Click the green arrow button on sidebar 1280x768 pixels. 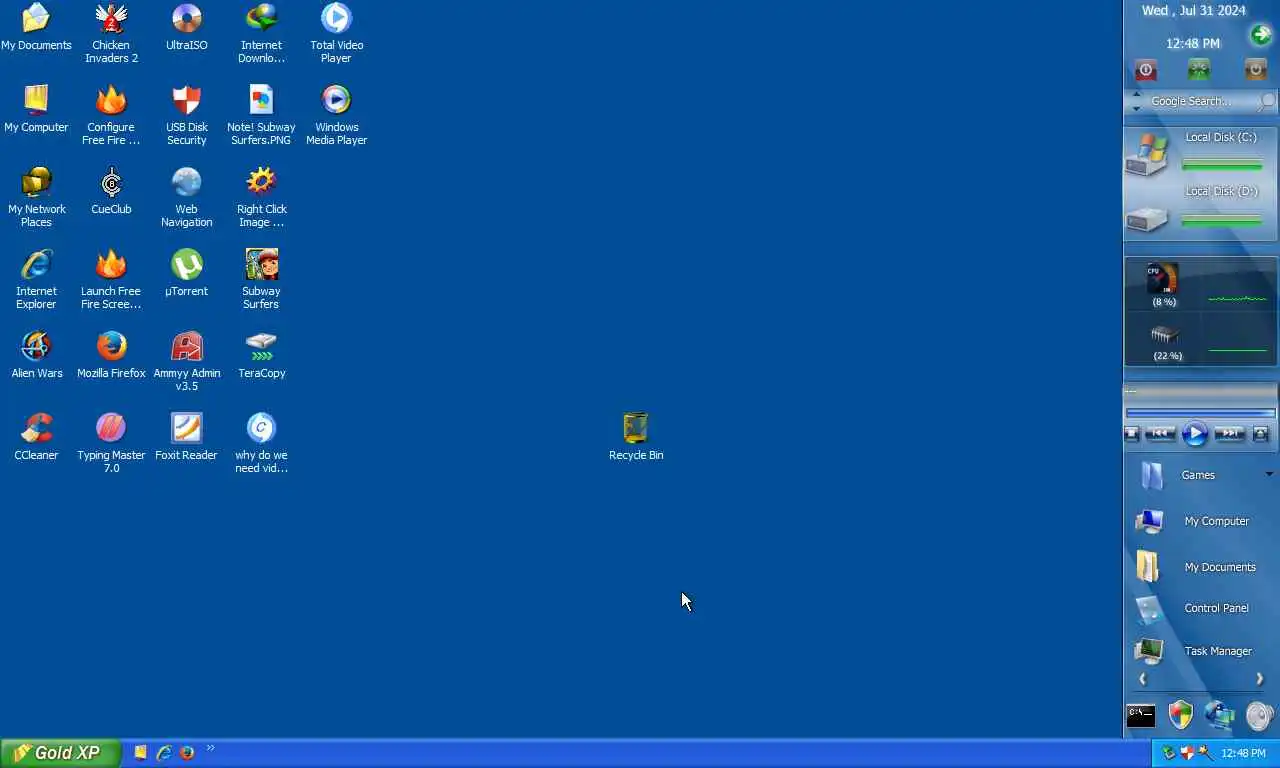pyautogui.click(x=1260, y=36)
